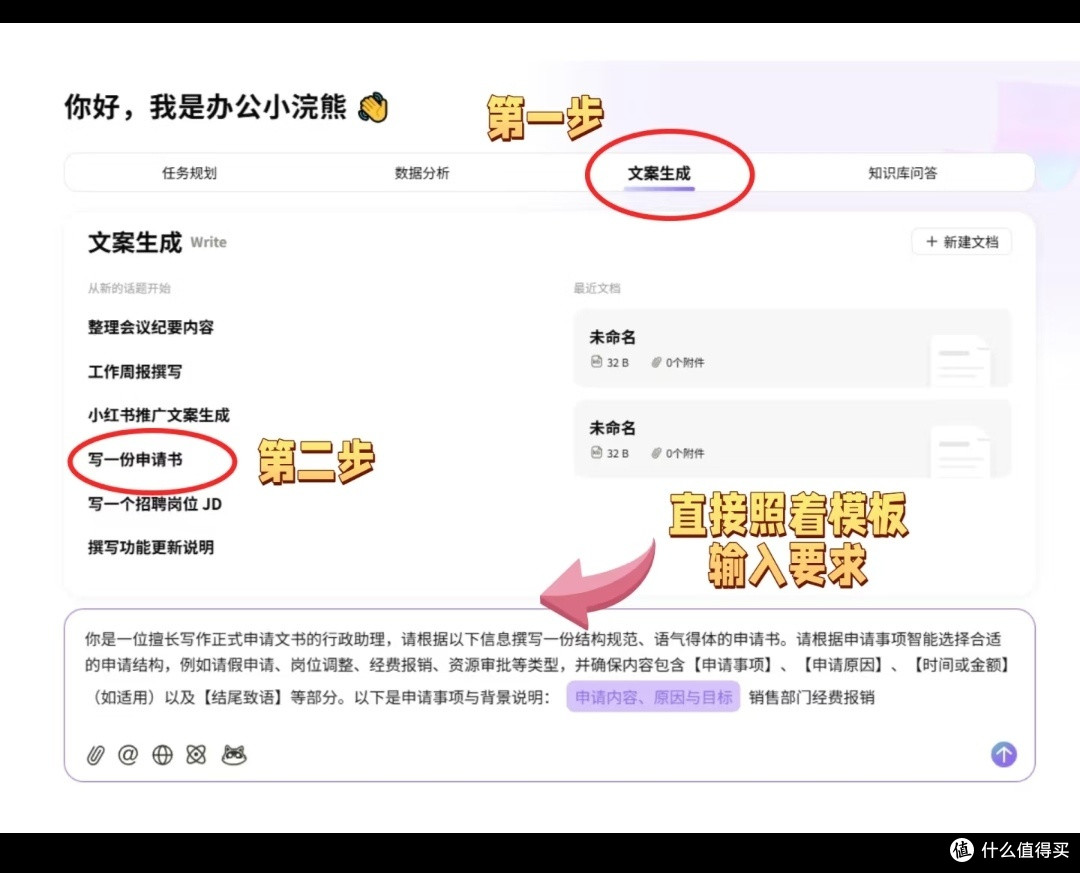
Task: Open the second 未命名 recent document
Action: coord(792,439)
